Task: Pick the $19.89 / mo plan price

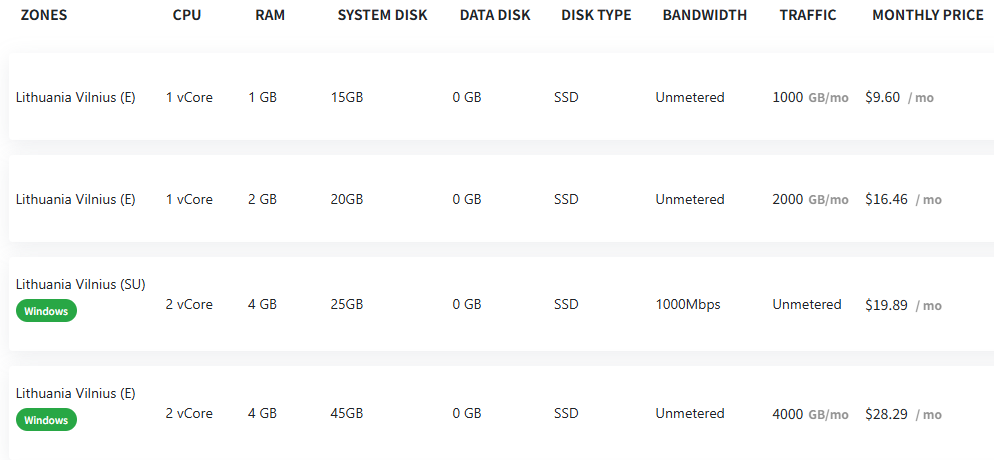Action: pos(903,305)
